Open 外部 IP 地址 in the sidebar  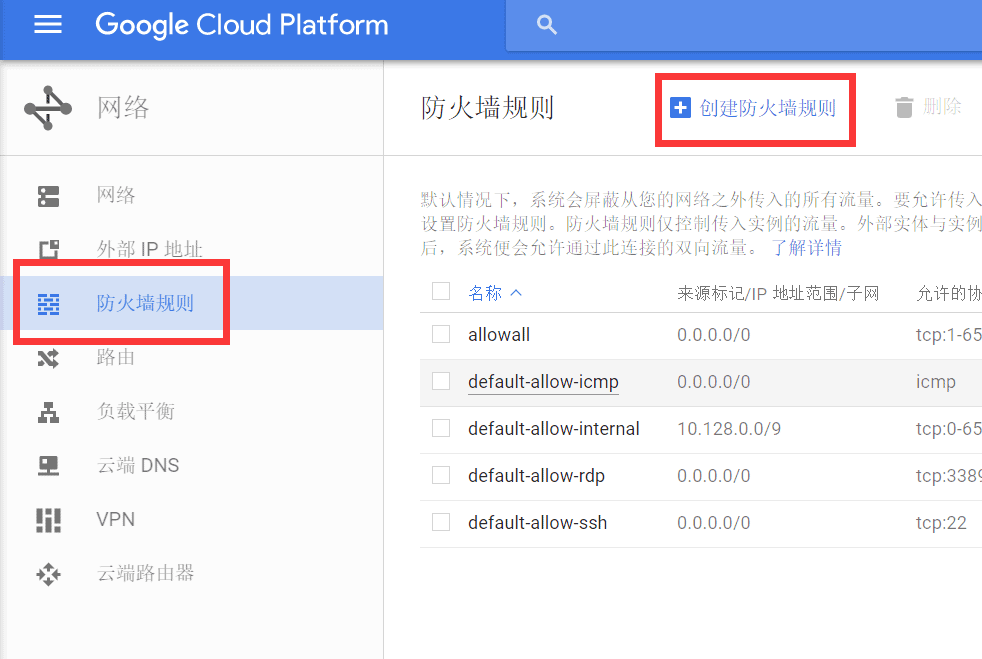tap(149, 249)
